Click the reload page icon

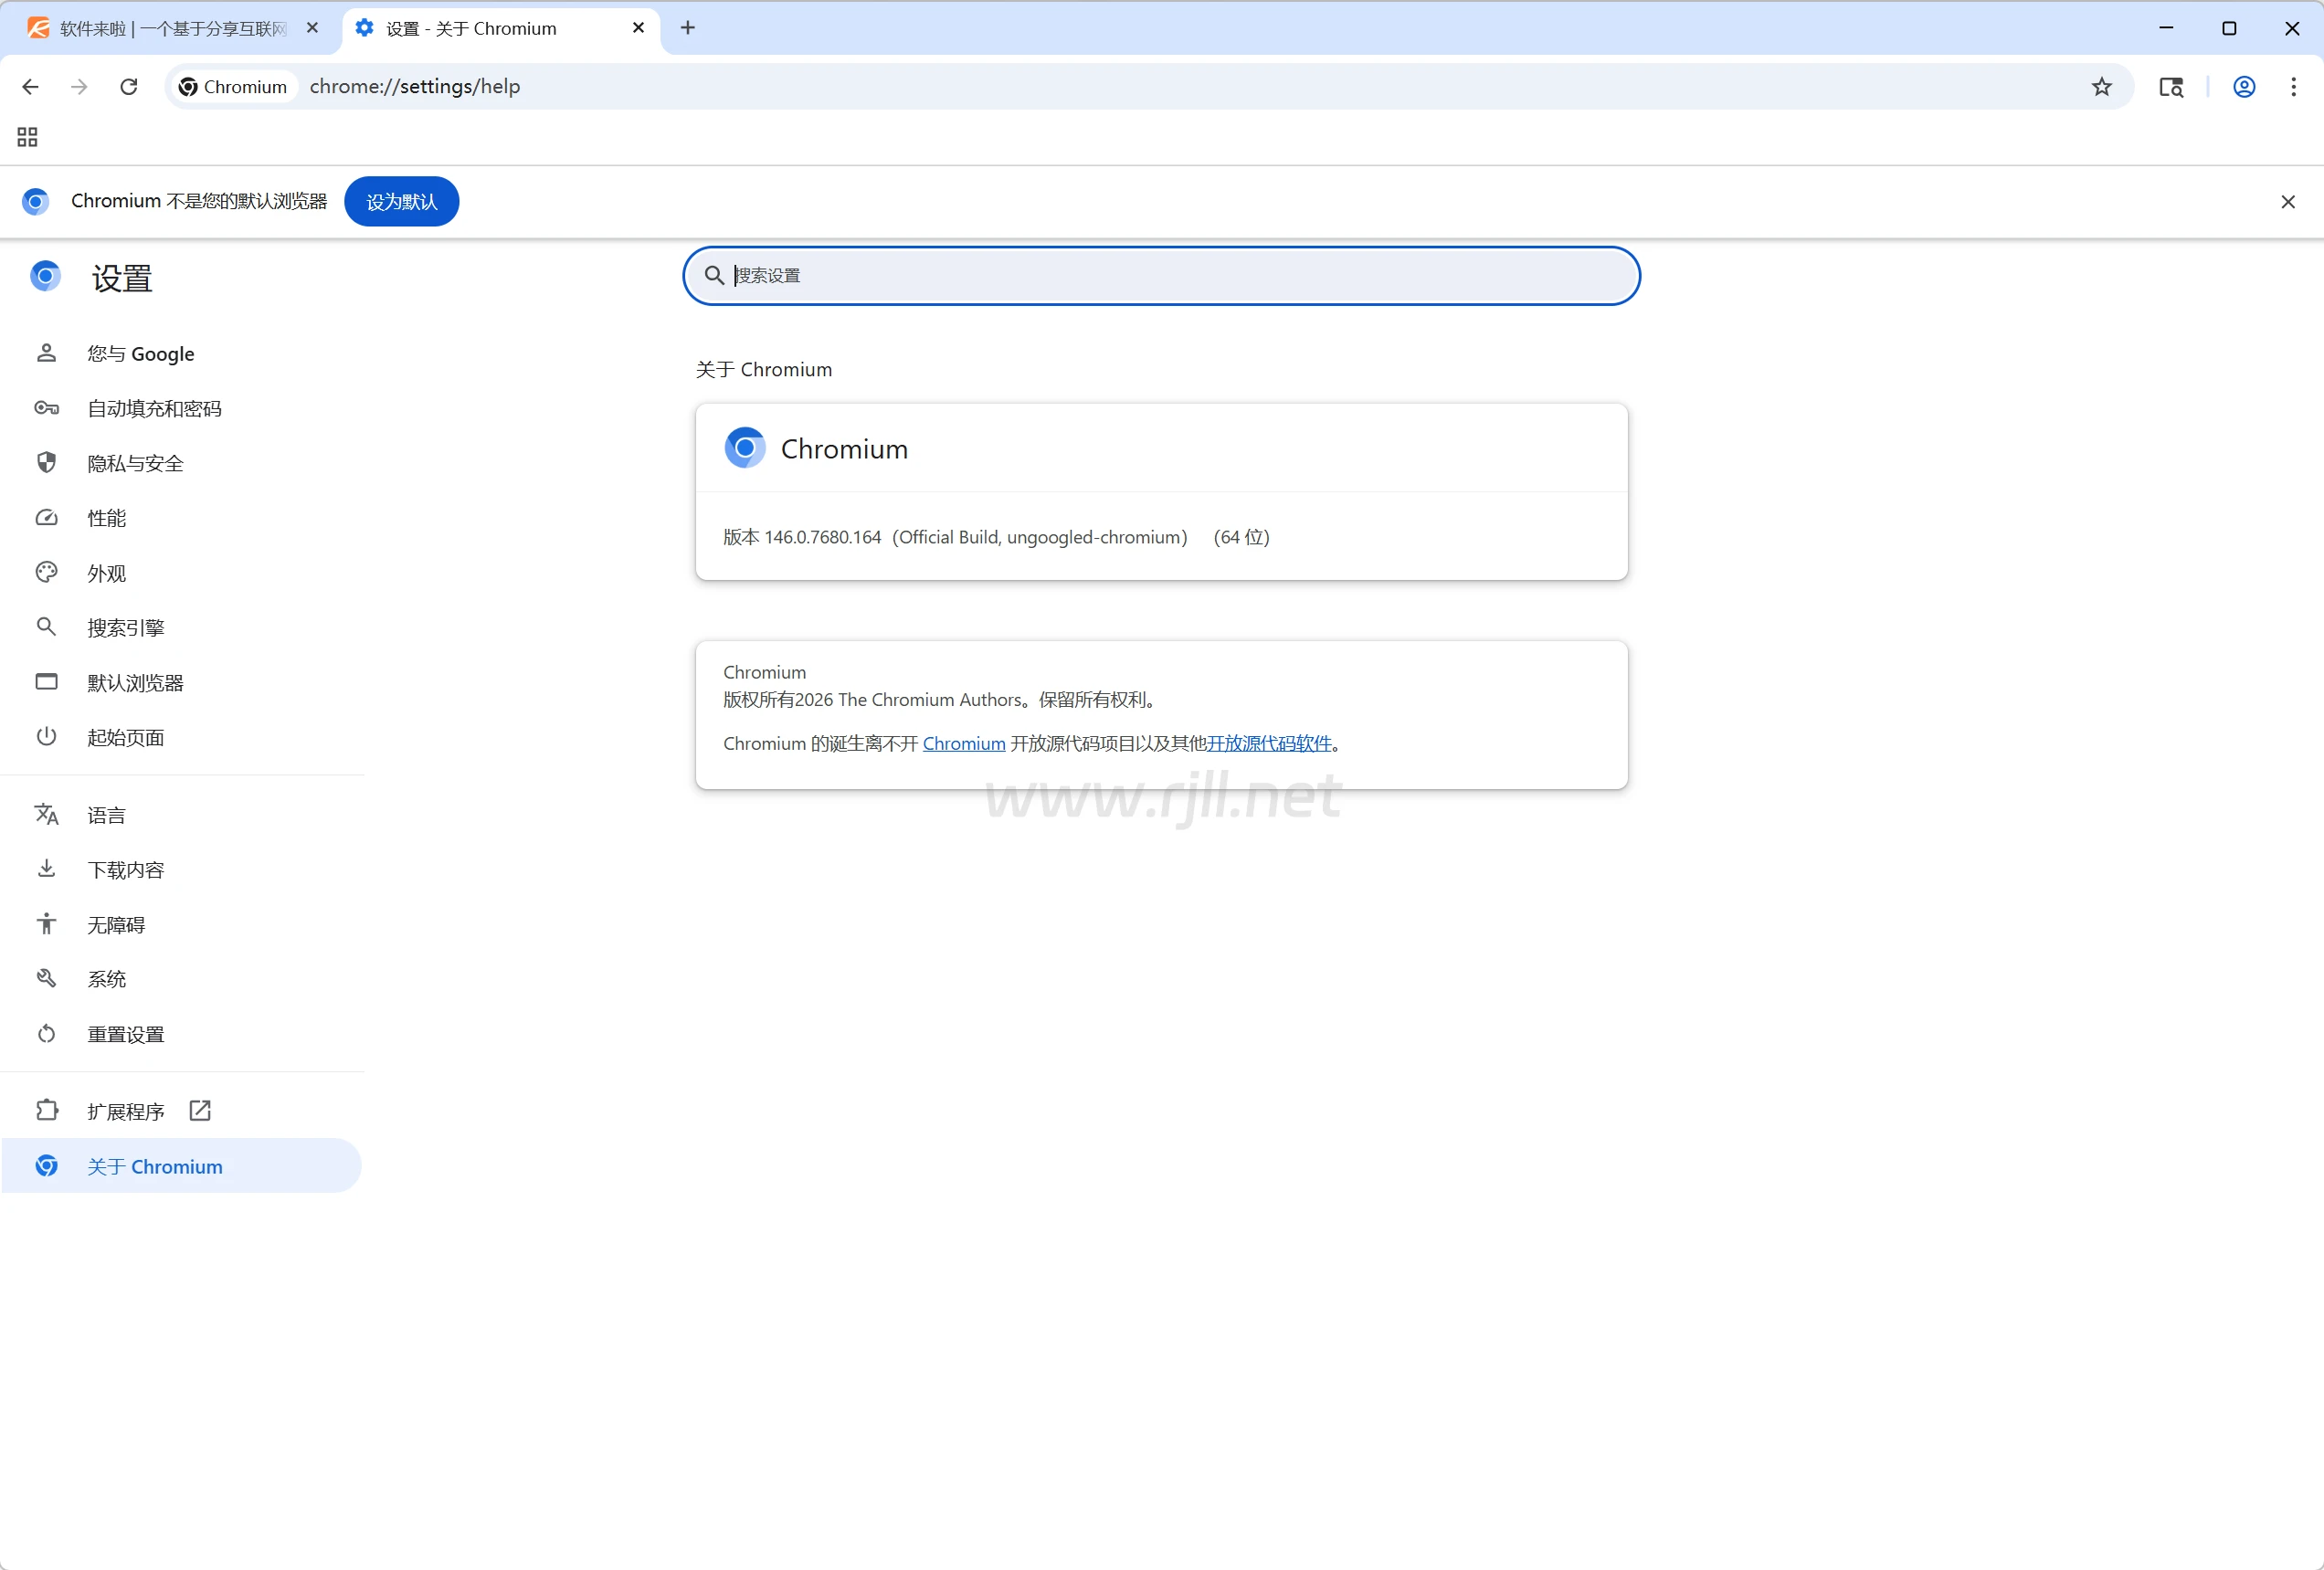pos(129,87)
